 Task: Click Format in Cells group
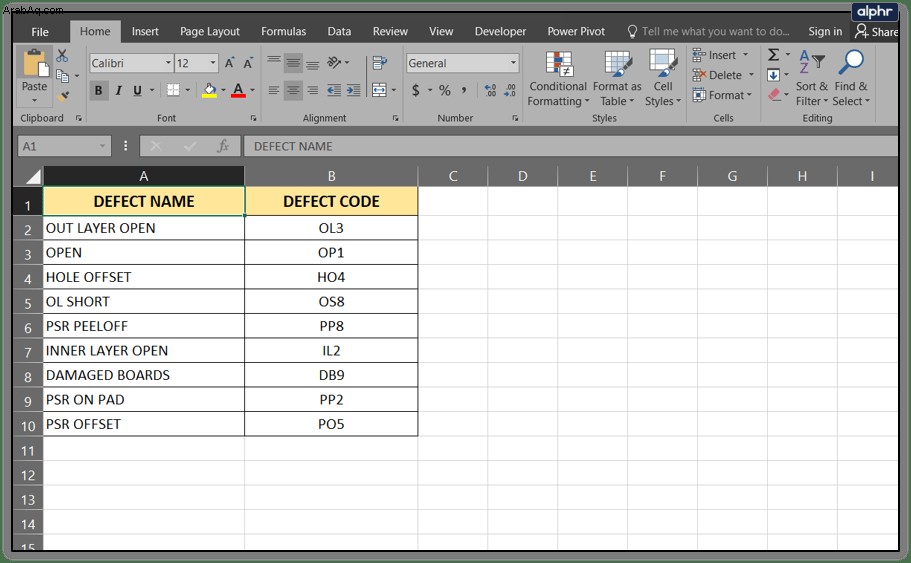tap(722, 95)
